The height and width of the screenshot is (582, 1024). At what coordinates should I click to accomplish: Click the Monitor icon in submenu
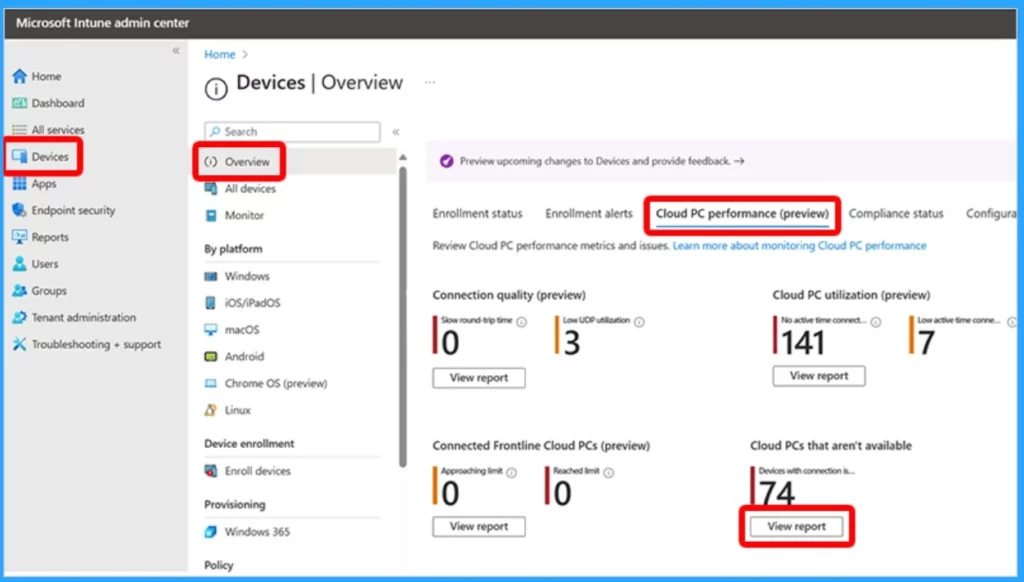(211, 216)
